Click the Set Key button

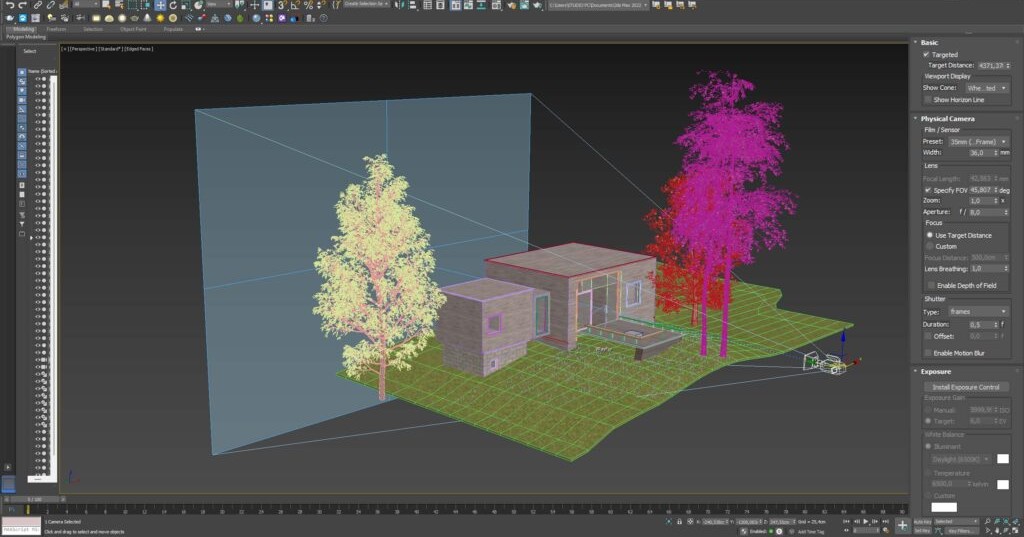pos(923,530)
